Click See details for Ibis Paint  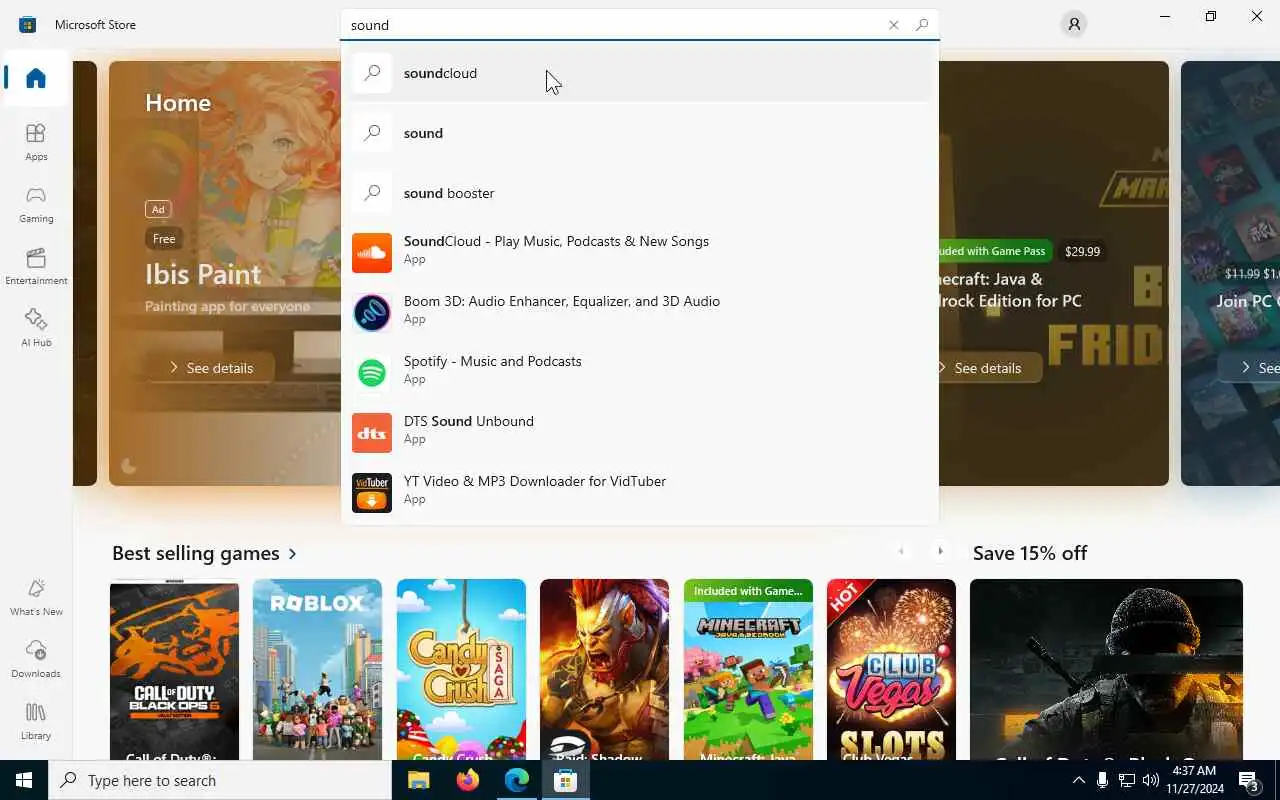pos(210,368)
